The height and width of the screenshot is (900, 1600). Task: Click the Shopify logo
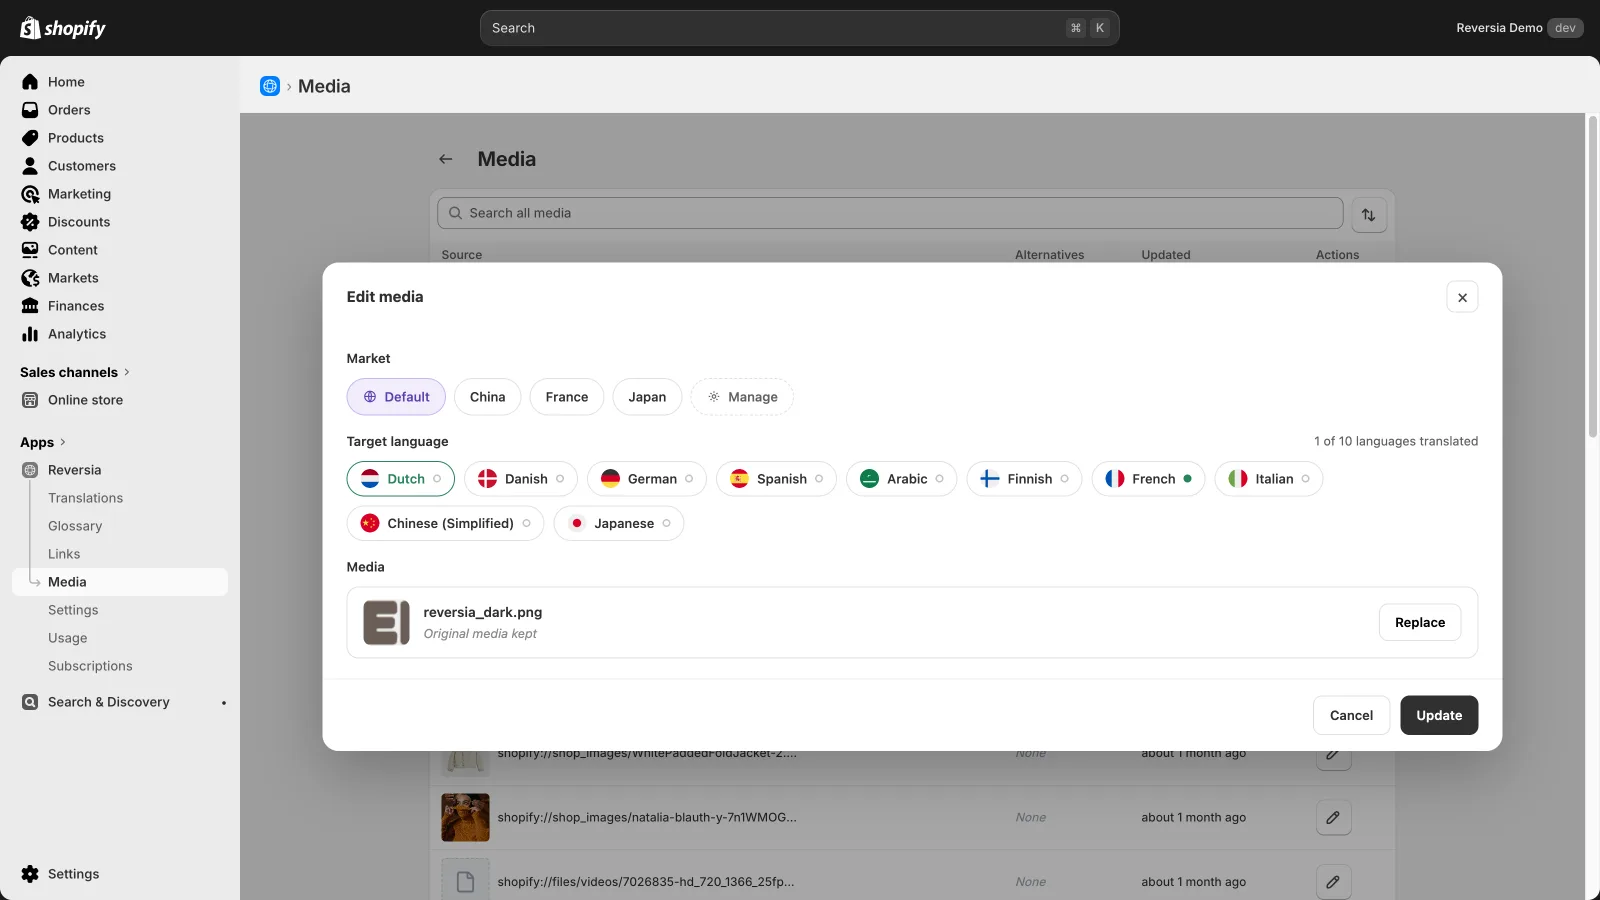63,28
